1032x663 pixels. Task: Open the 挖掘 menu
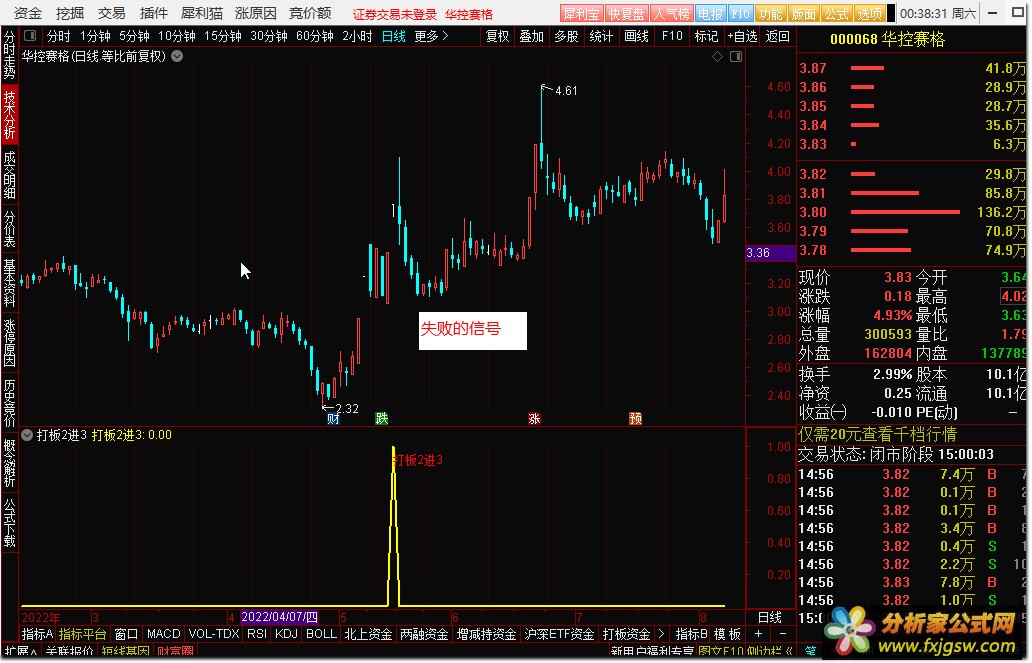point(70,13)
